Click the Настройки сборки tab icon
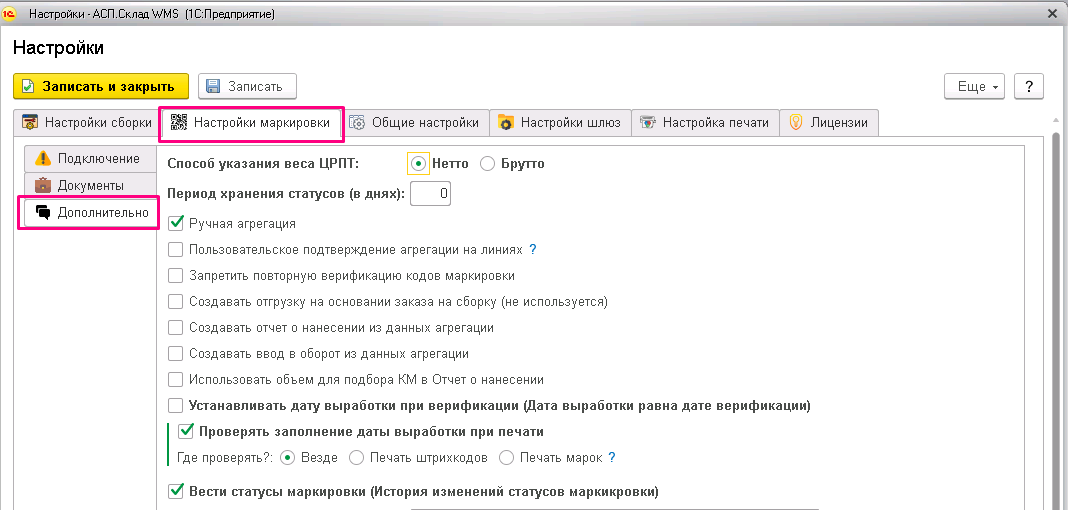 pyautogui.click(x=29, y=123)
